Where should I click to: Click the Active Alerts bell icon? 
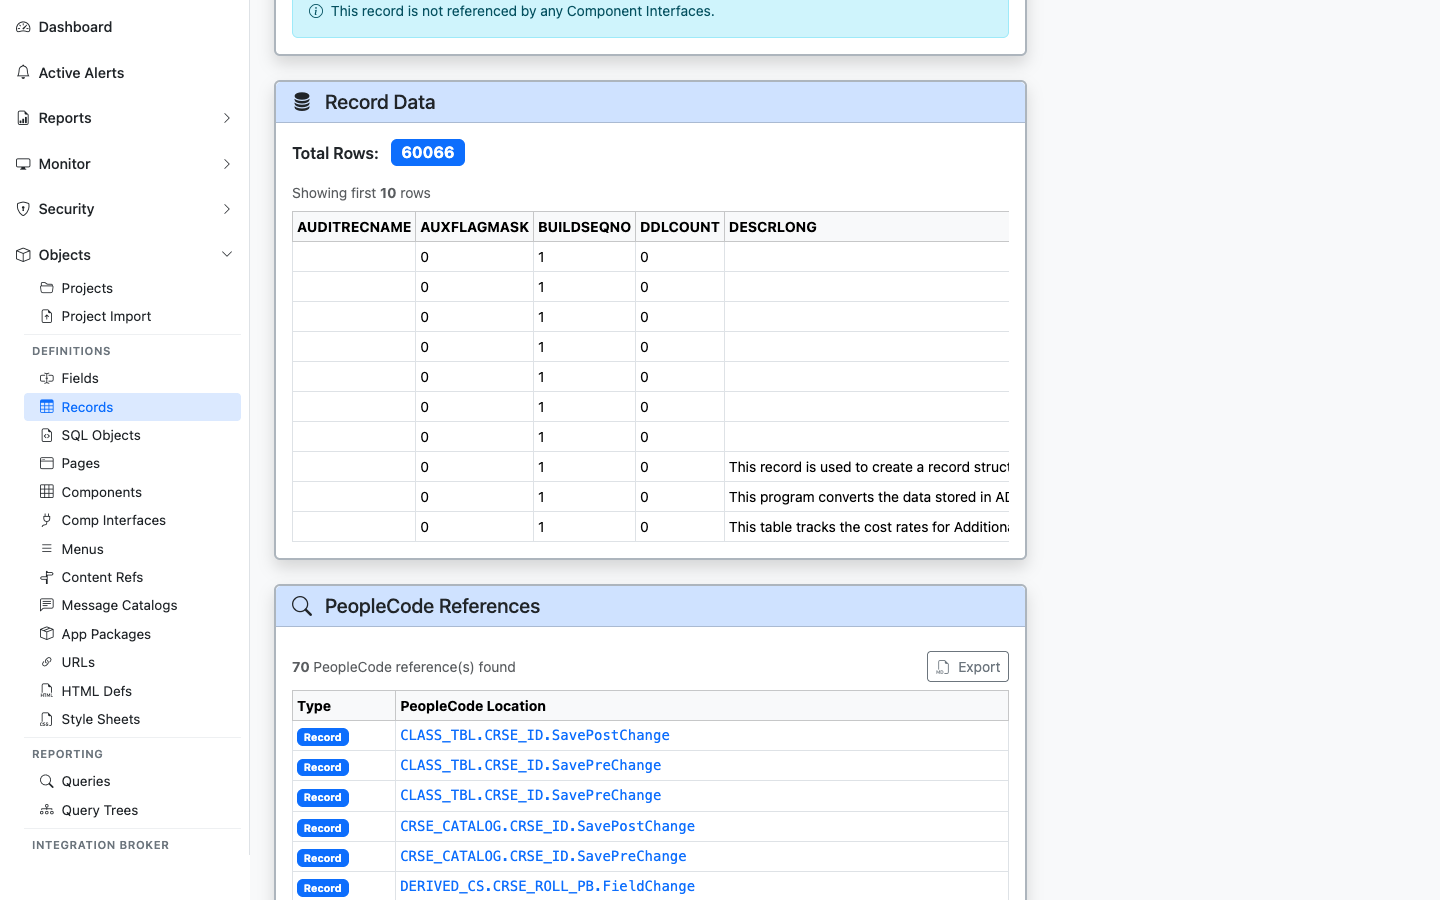[x=23, y=73]
